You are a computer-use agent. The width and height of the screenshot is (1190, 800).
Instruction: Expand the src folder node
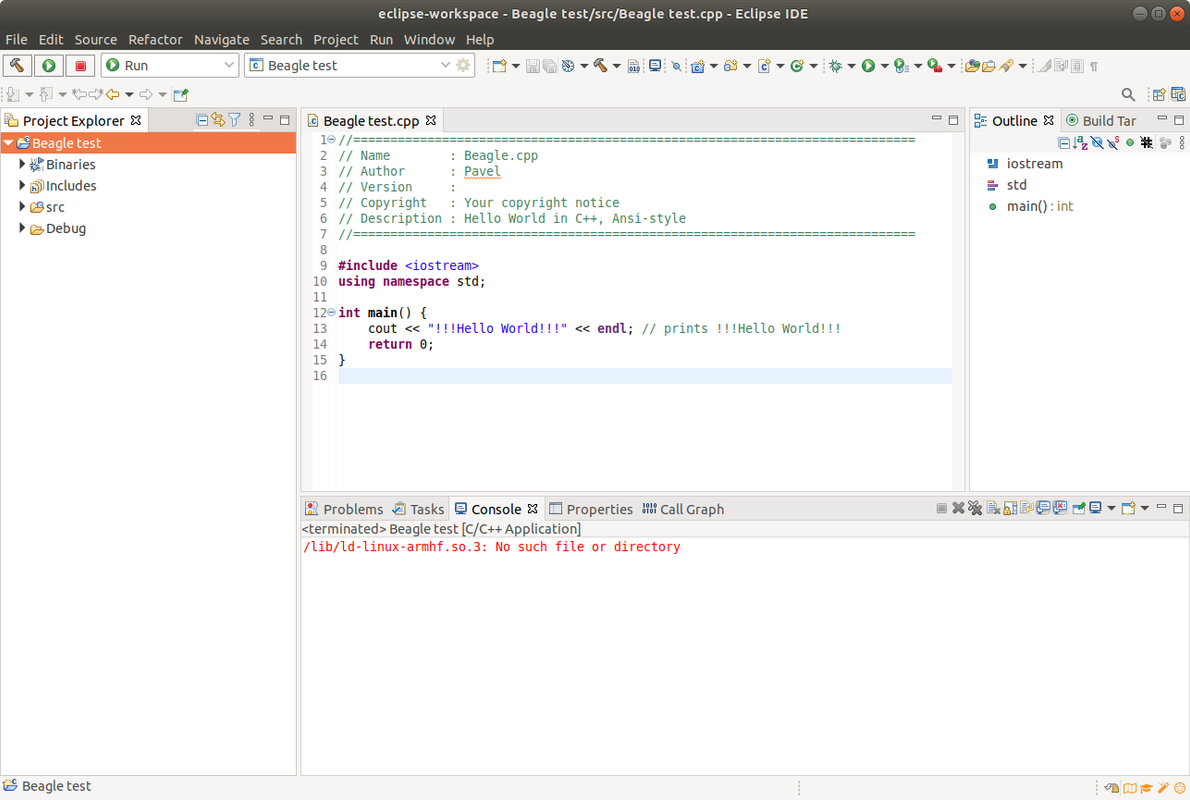[x=22, y=206]
